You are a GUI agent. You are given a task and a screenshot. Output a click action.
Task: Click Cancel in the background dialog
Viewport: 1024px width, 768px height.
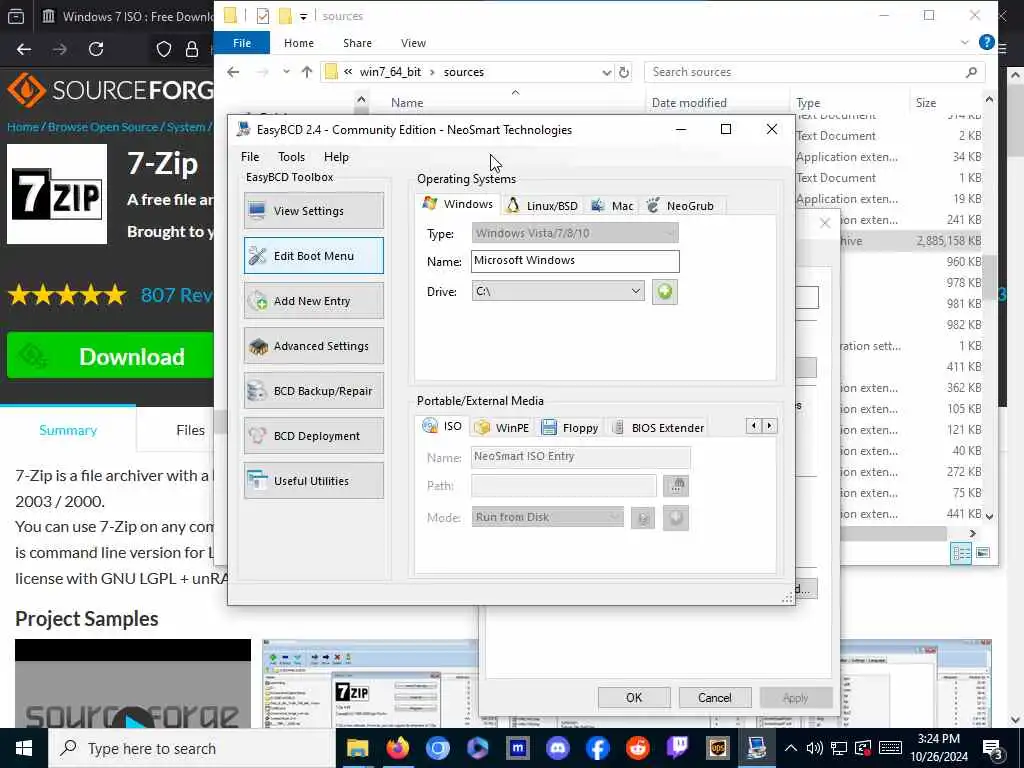(714, 697)
